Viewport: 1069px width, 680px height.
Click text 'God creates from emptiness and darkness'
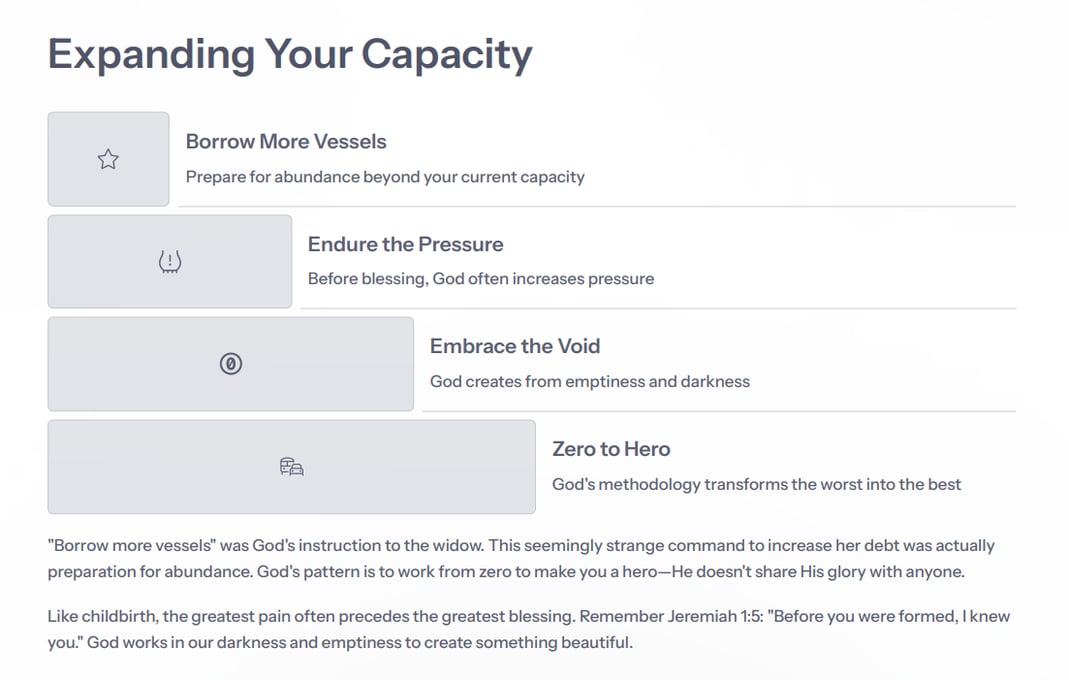pos(590,381)
